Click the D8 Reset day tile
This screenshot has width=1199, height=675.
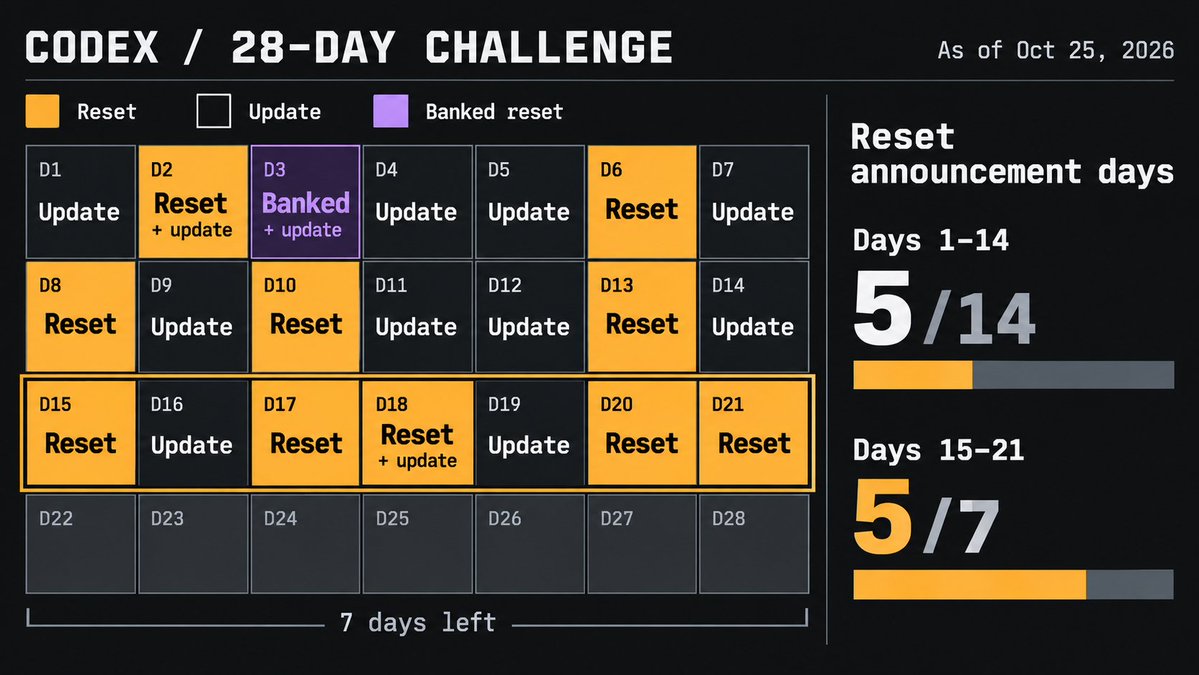[x=80, y=316]
